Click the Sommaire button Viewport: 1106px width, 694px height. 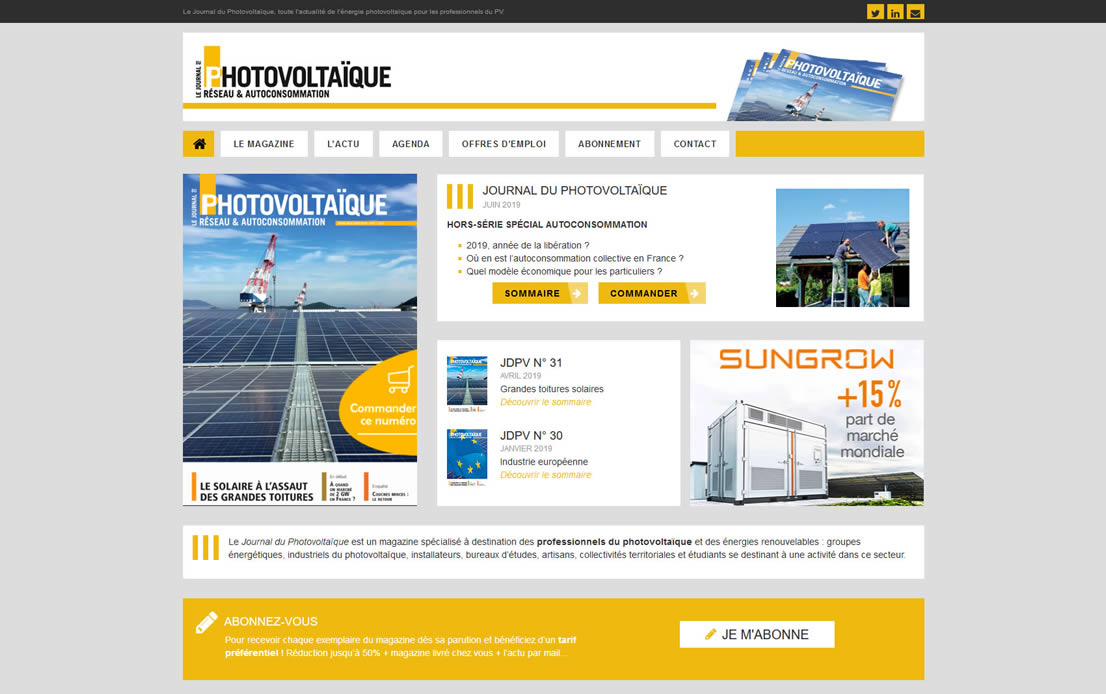[x=540, y=293]
